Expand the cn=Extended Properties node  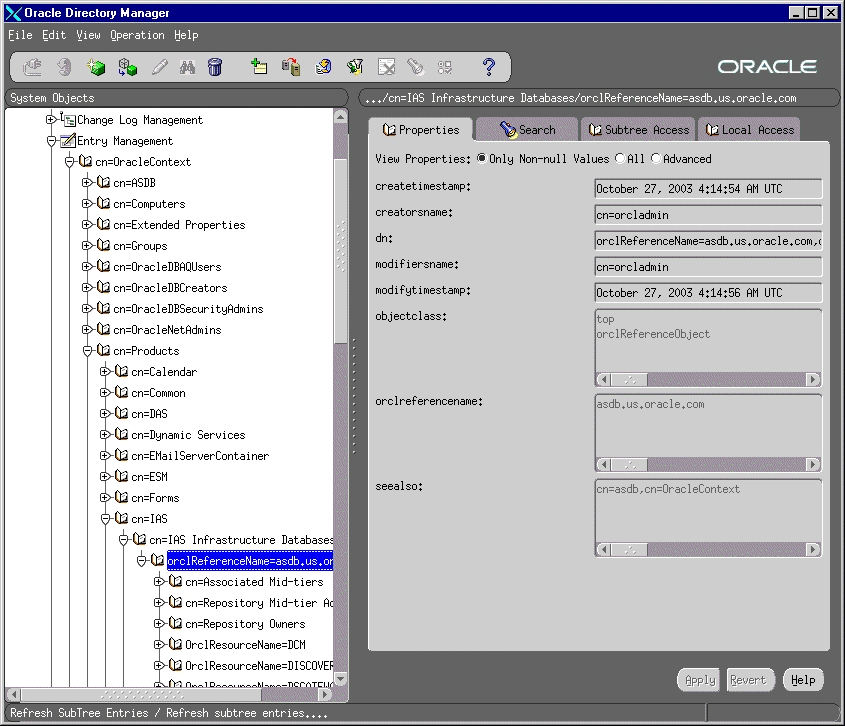87,224
